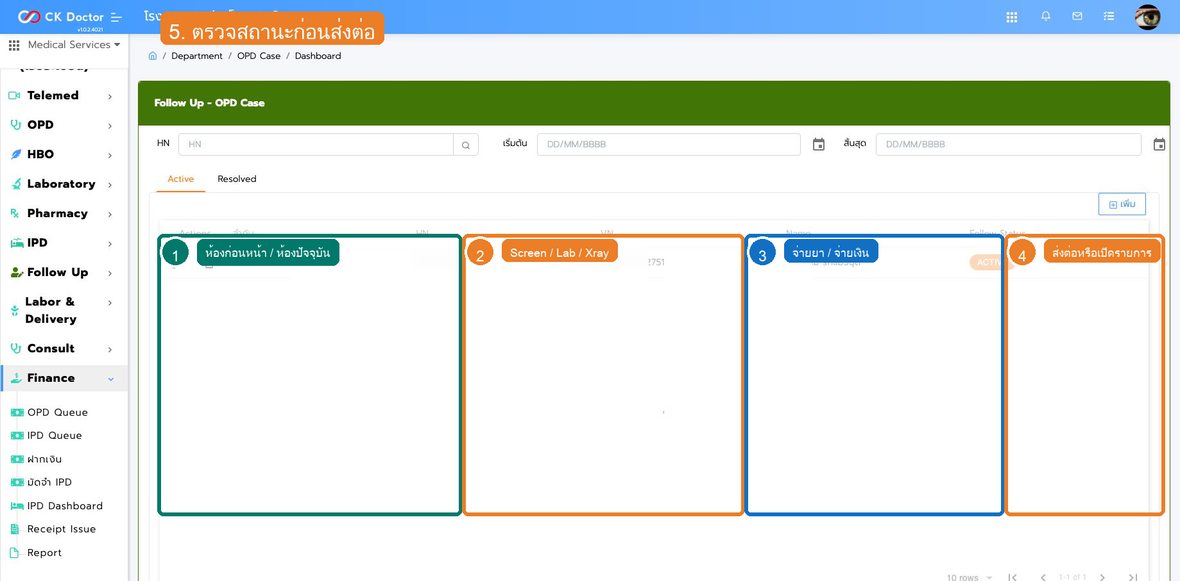Click the OPD Queue money icon
1180x581 pixels.
coord(16,412)
